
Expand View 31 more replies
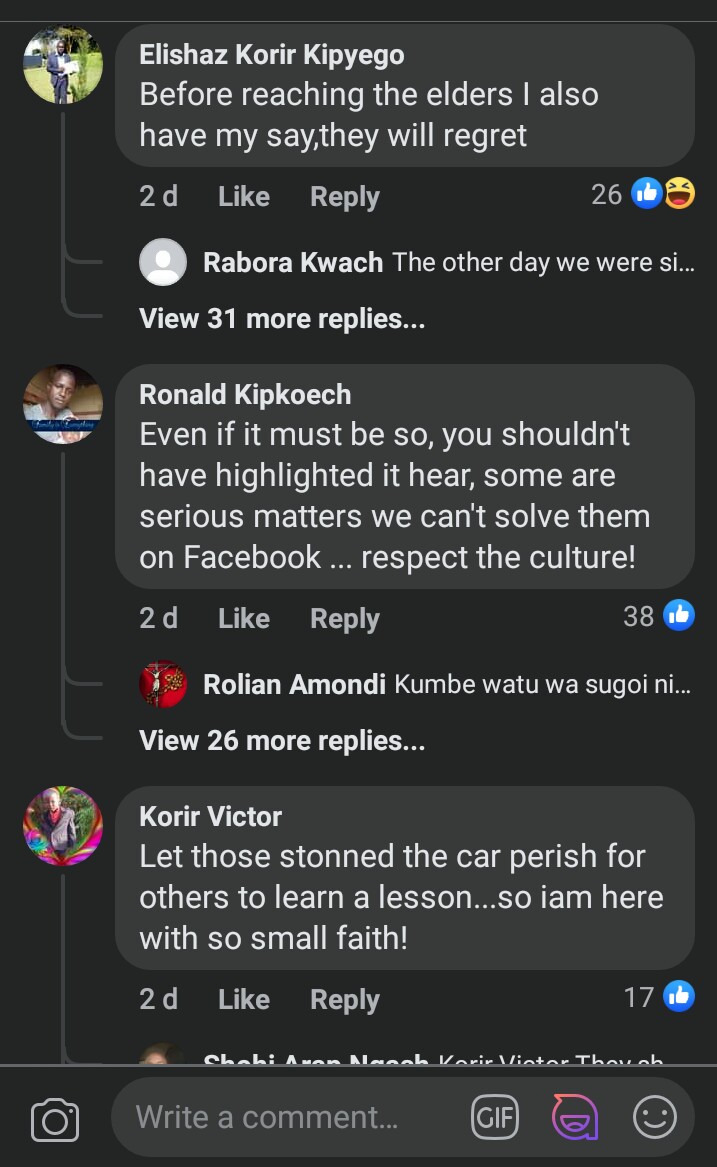point(282,319)
